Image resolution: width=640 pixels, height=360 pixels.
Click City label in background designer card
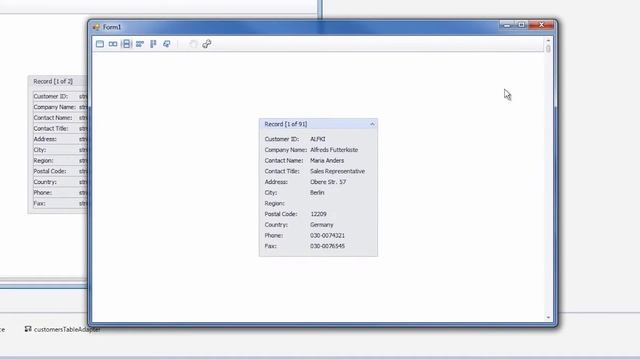[x=40, y=150]
